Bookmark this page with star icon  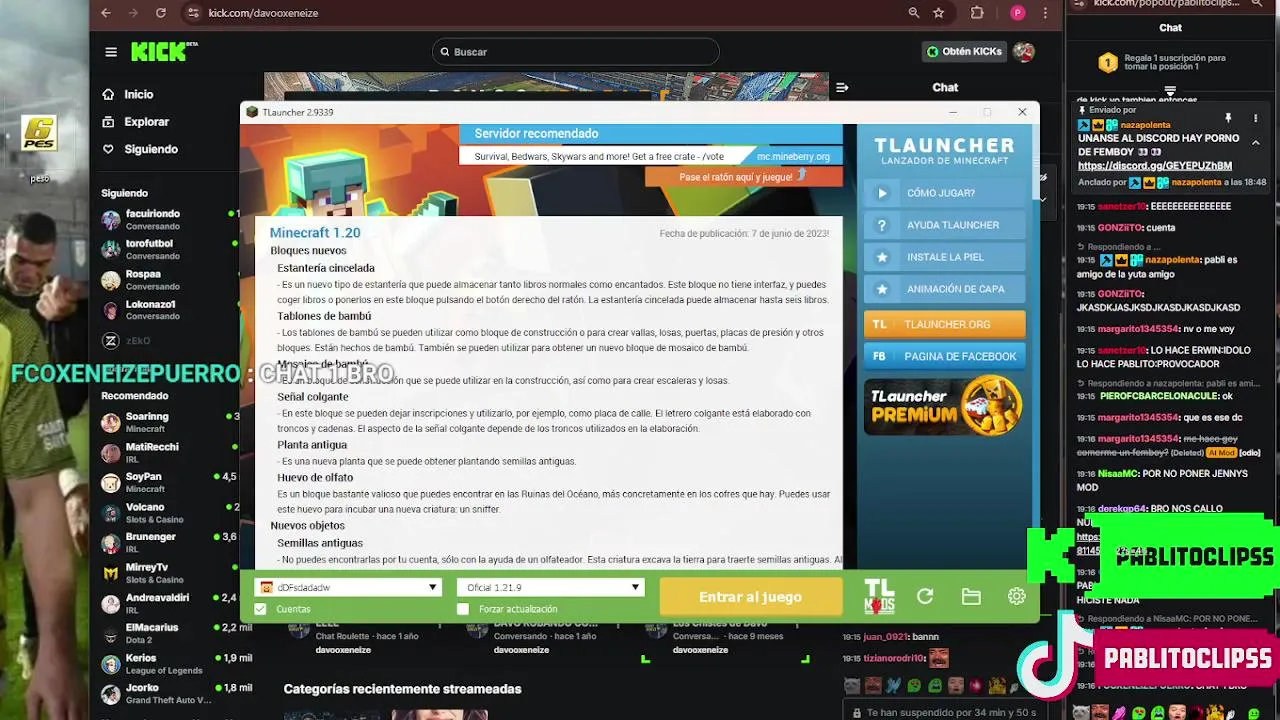click(939, 13)
